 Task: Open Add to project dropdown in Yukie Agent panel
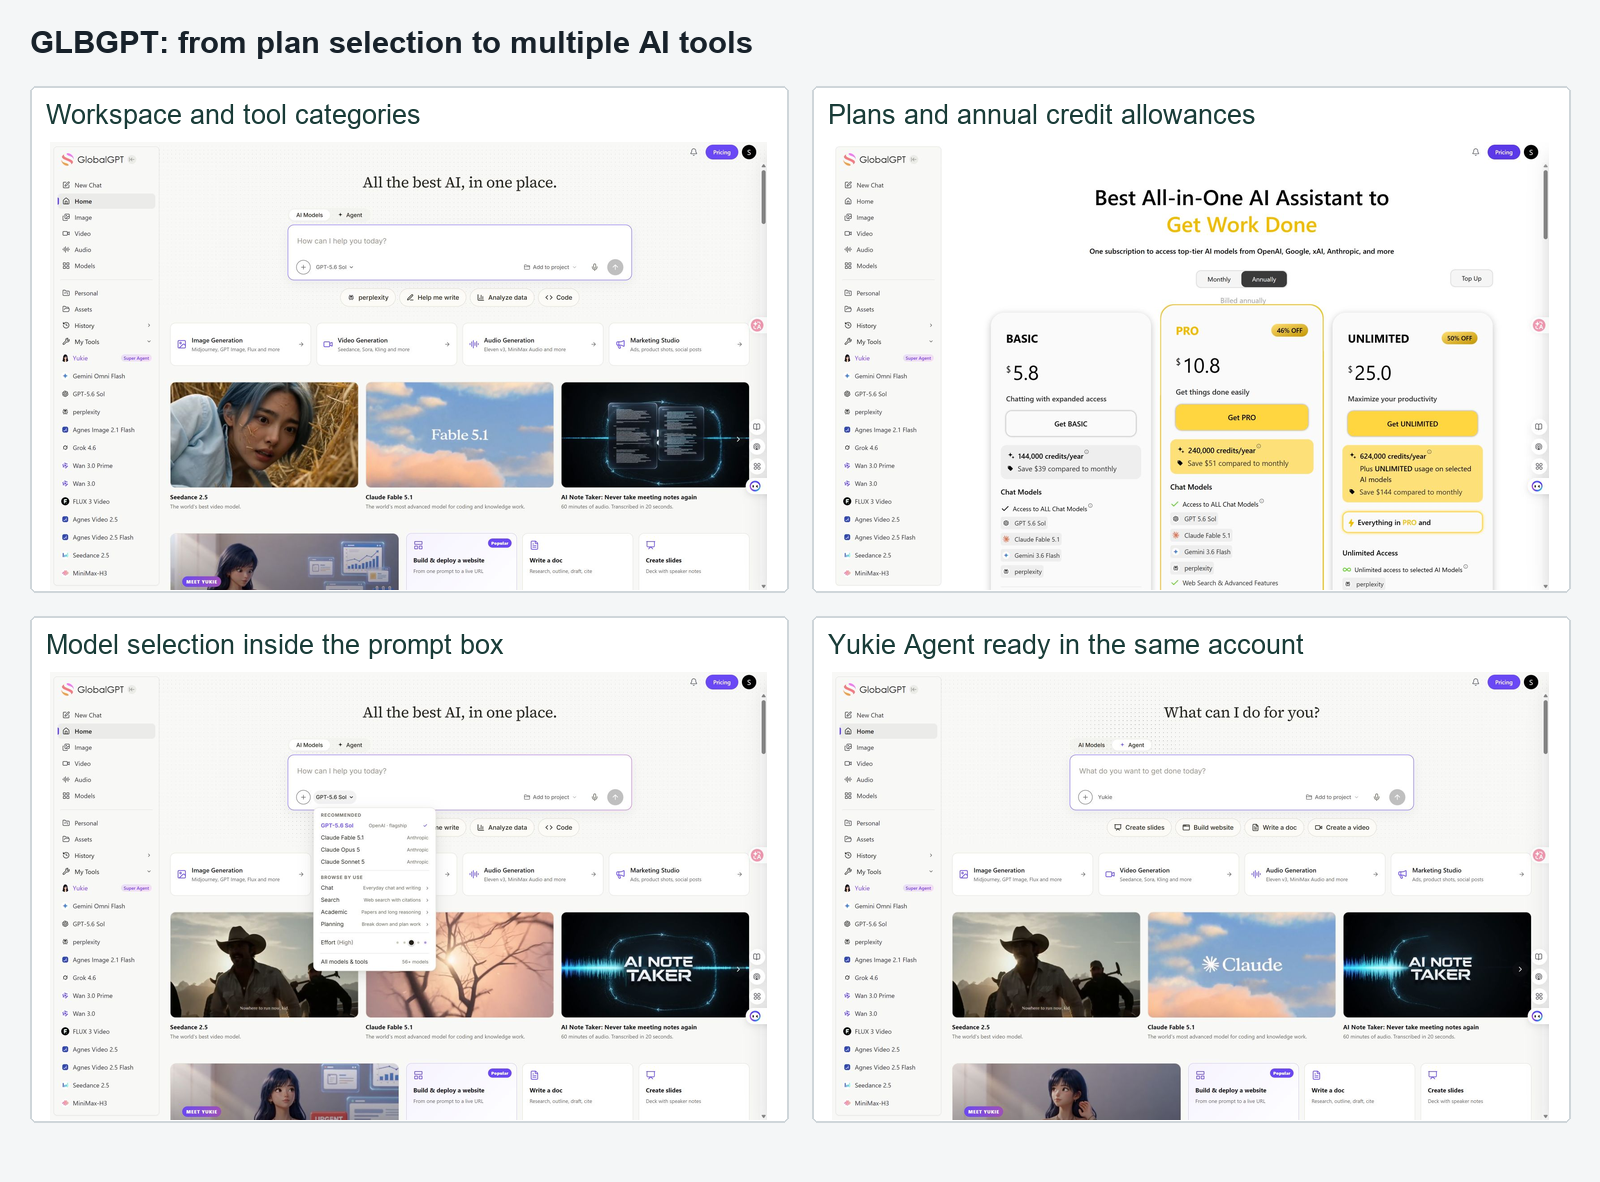[x=1332, y=797]
